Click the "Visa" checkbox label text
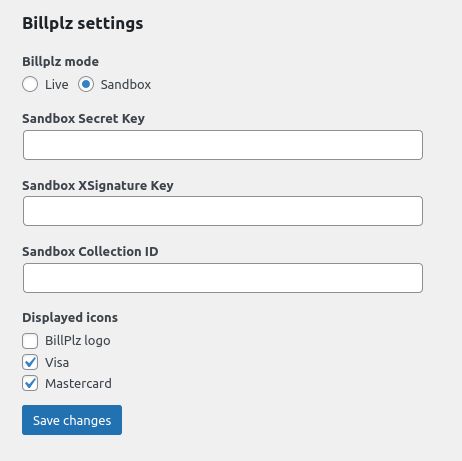The height and width of the screenshot is (461, 462). pyautogui.click(x=57, y=362)
